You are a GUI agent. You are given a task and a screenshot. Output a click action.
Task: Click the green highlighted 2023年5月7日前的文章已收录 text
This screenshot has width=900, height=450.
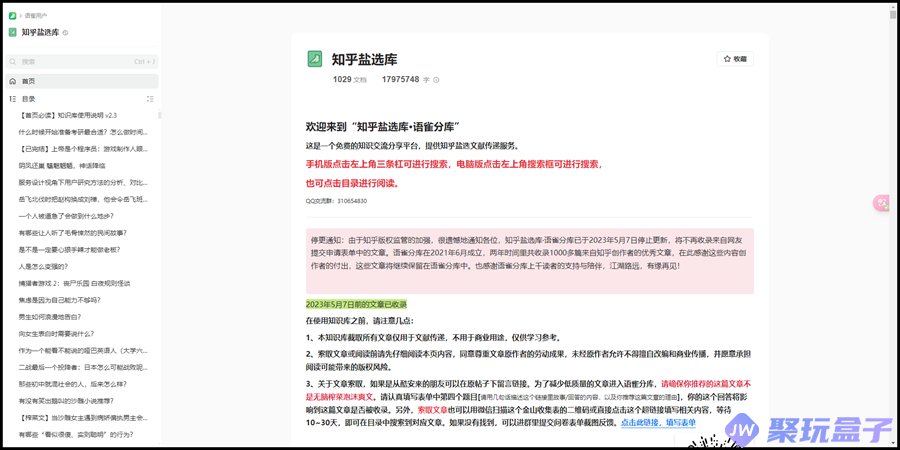coord(356,304)
